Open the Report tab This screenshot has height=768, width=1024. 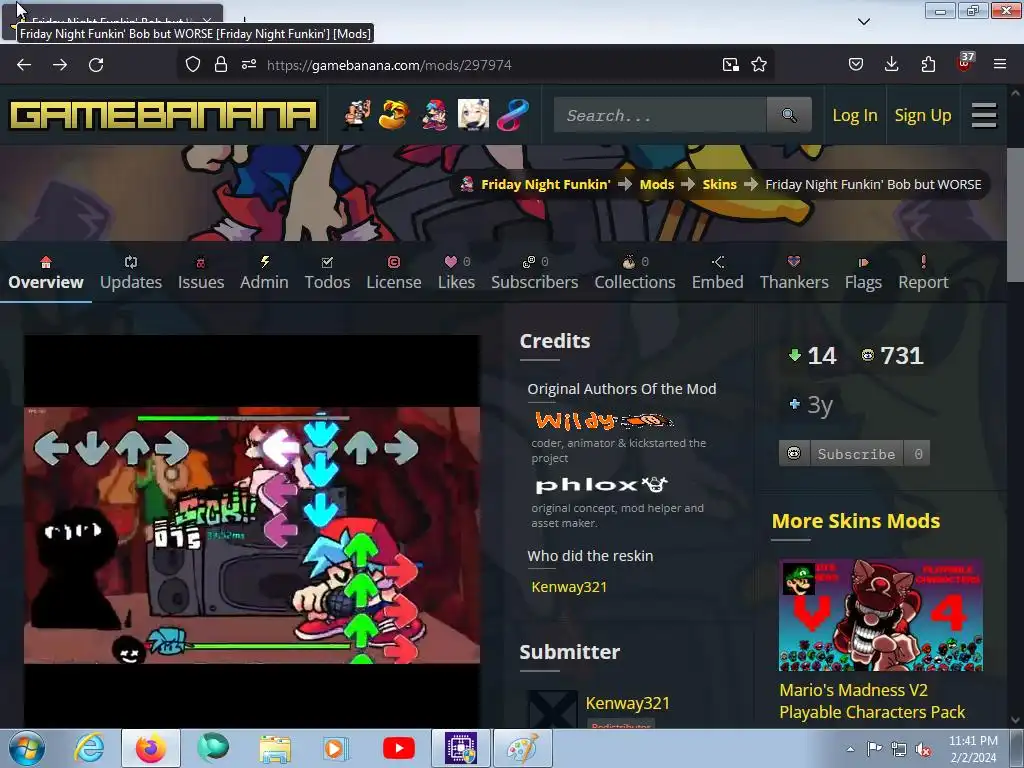point(923,274)
